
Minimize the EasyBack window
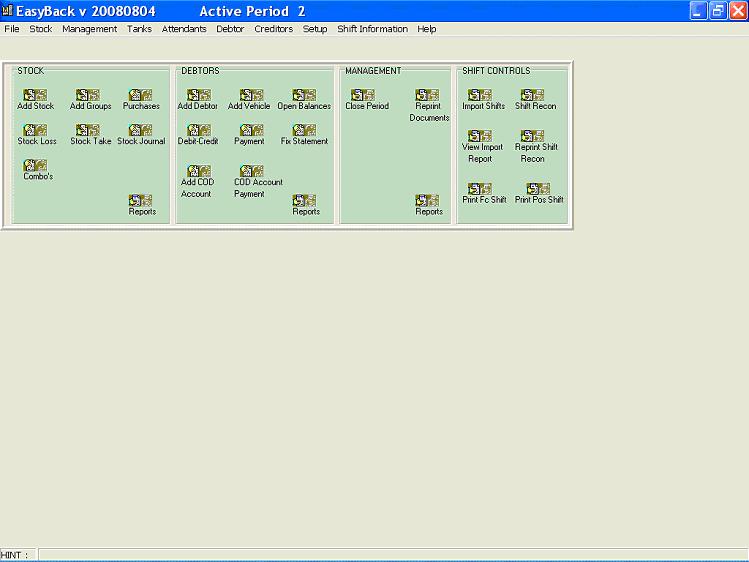(698, 11)
